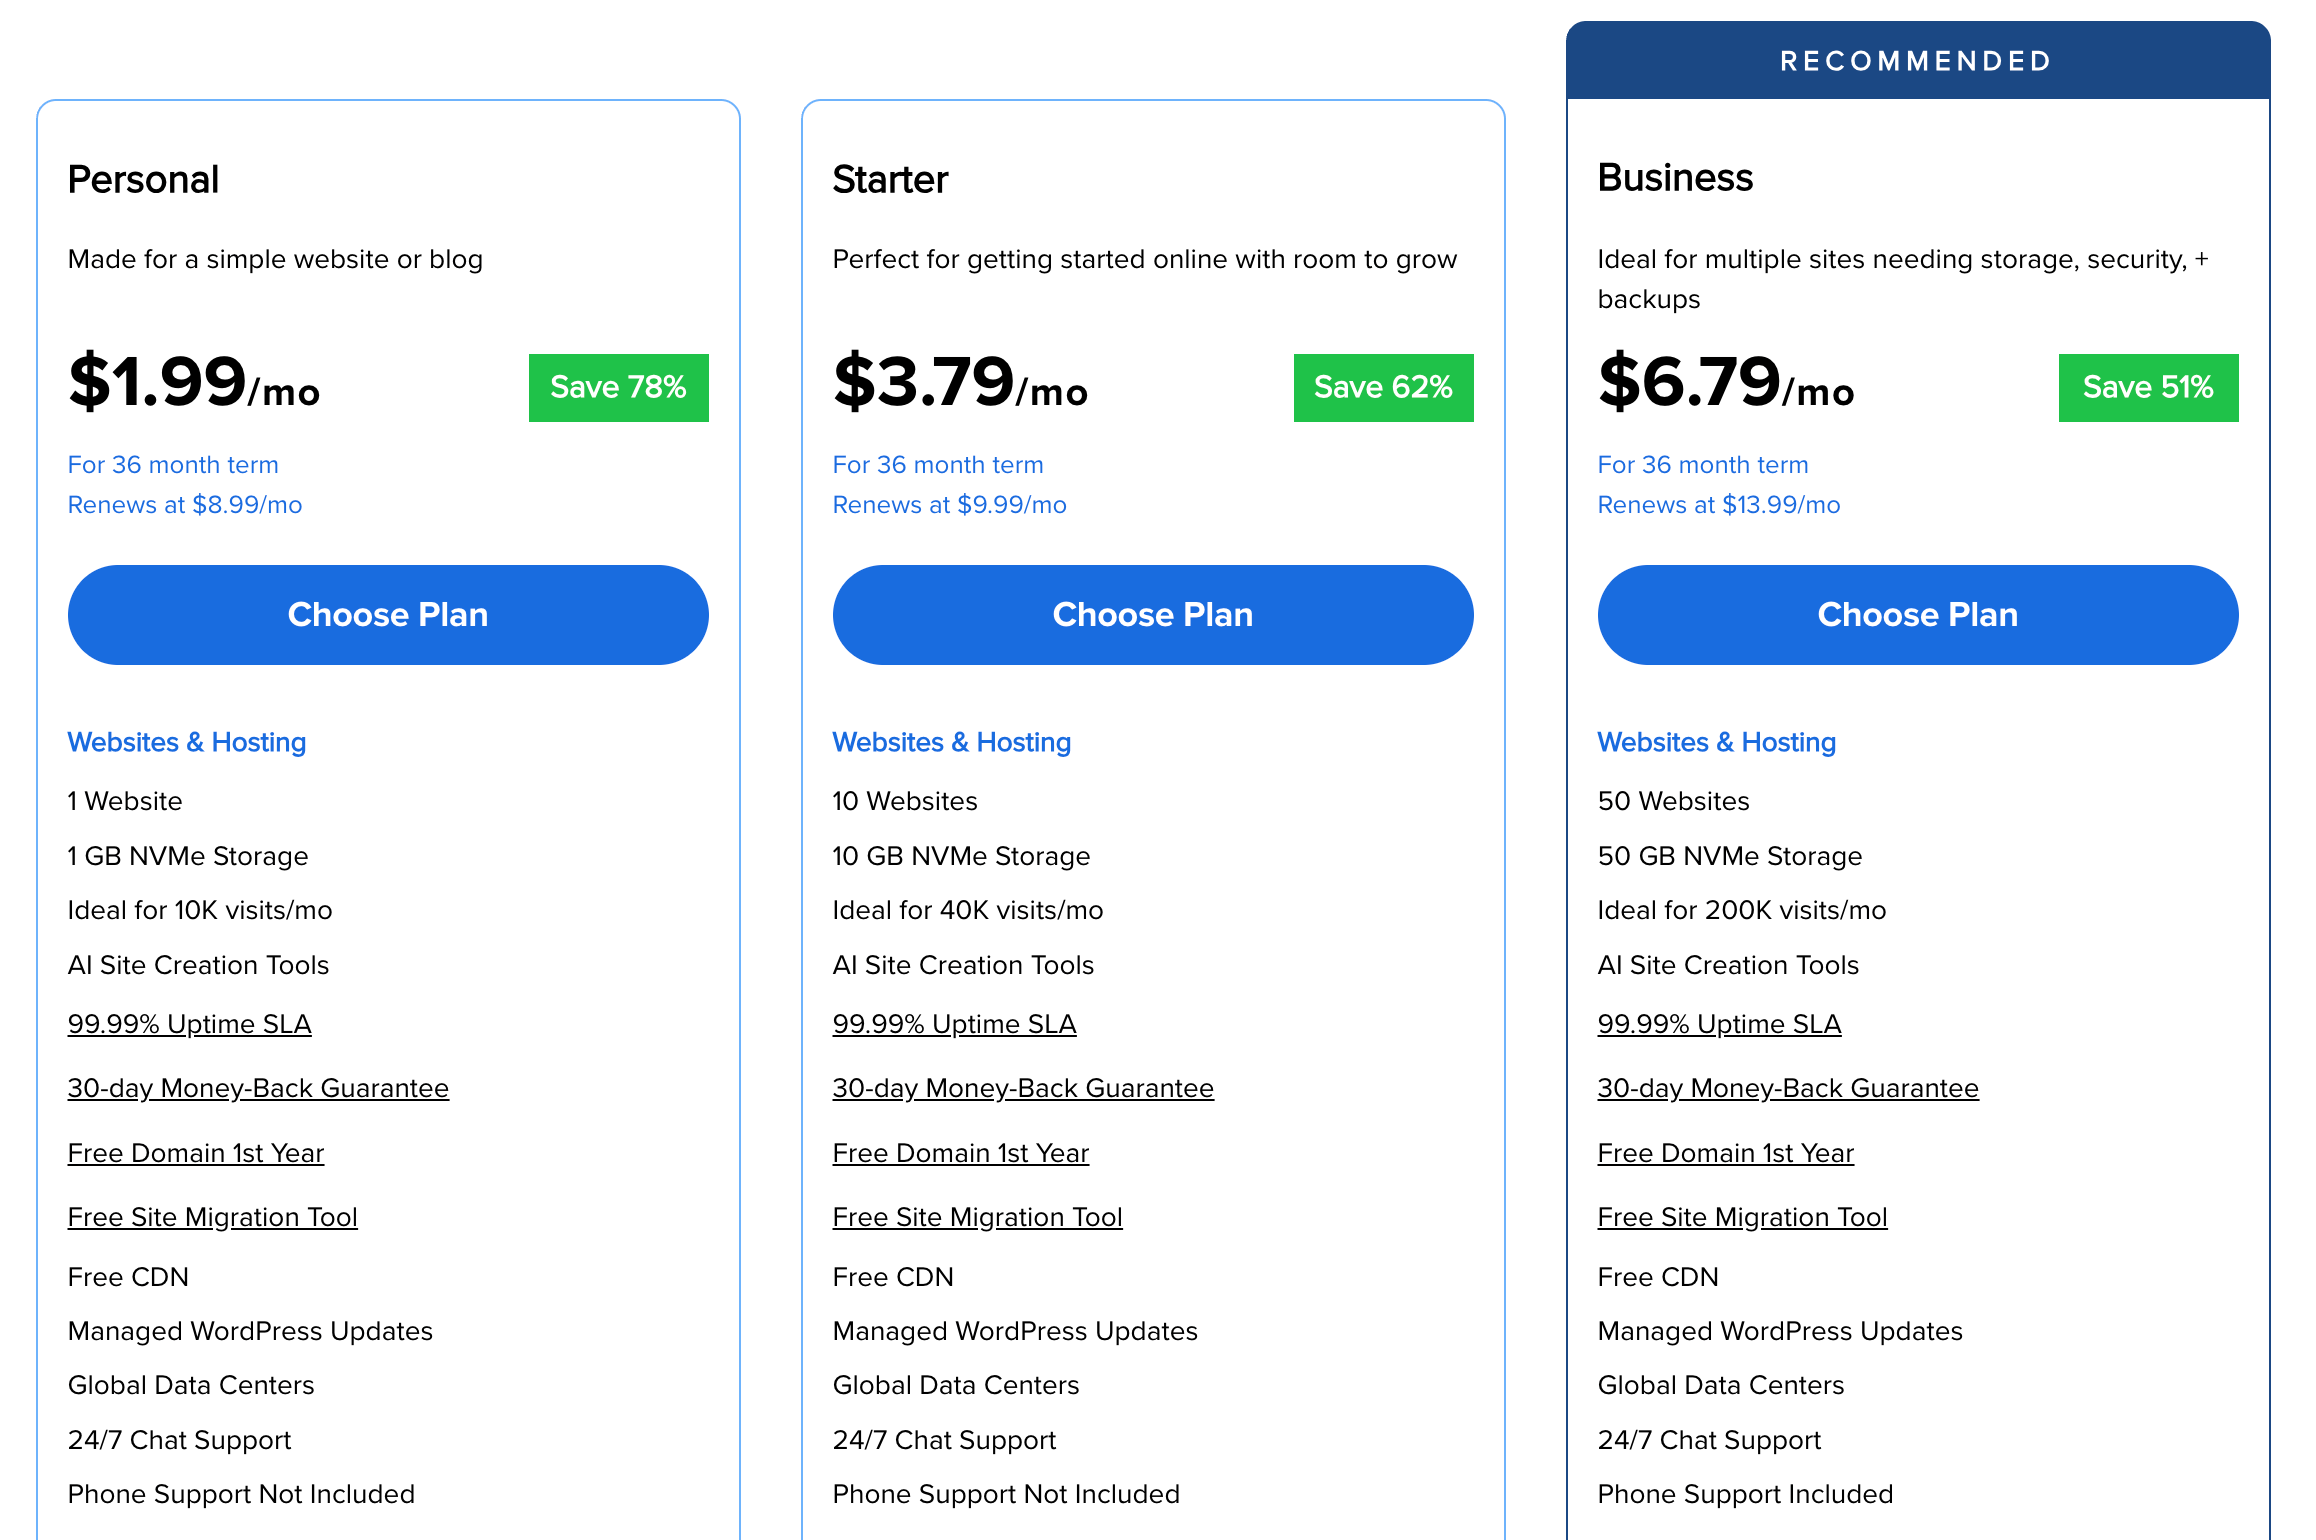2316x1540 pixels.
Task: Click the Save 62% badge on Starter
Action: pyautogui.click(x=1383, y=387)
